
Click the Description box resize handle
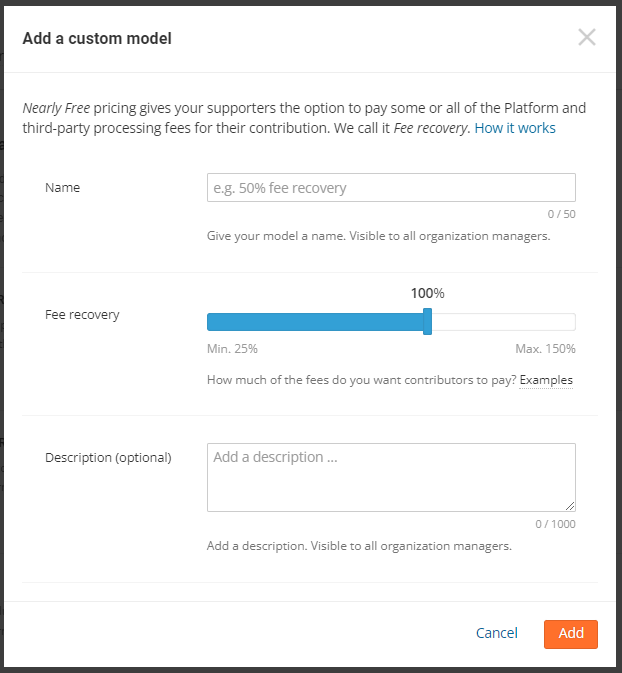[570, 506]
